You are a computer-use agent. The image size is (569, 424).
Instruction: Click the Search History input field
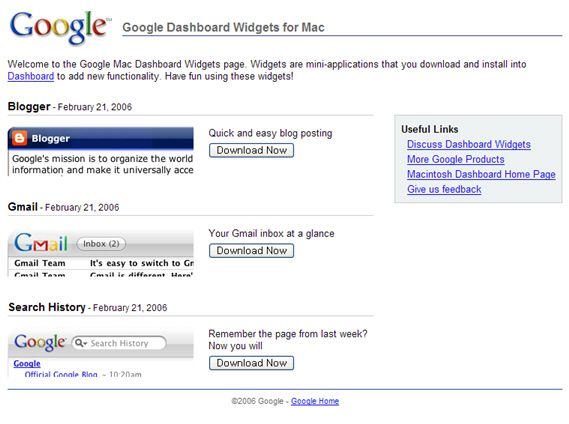(119, 343)
